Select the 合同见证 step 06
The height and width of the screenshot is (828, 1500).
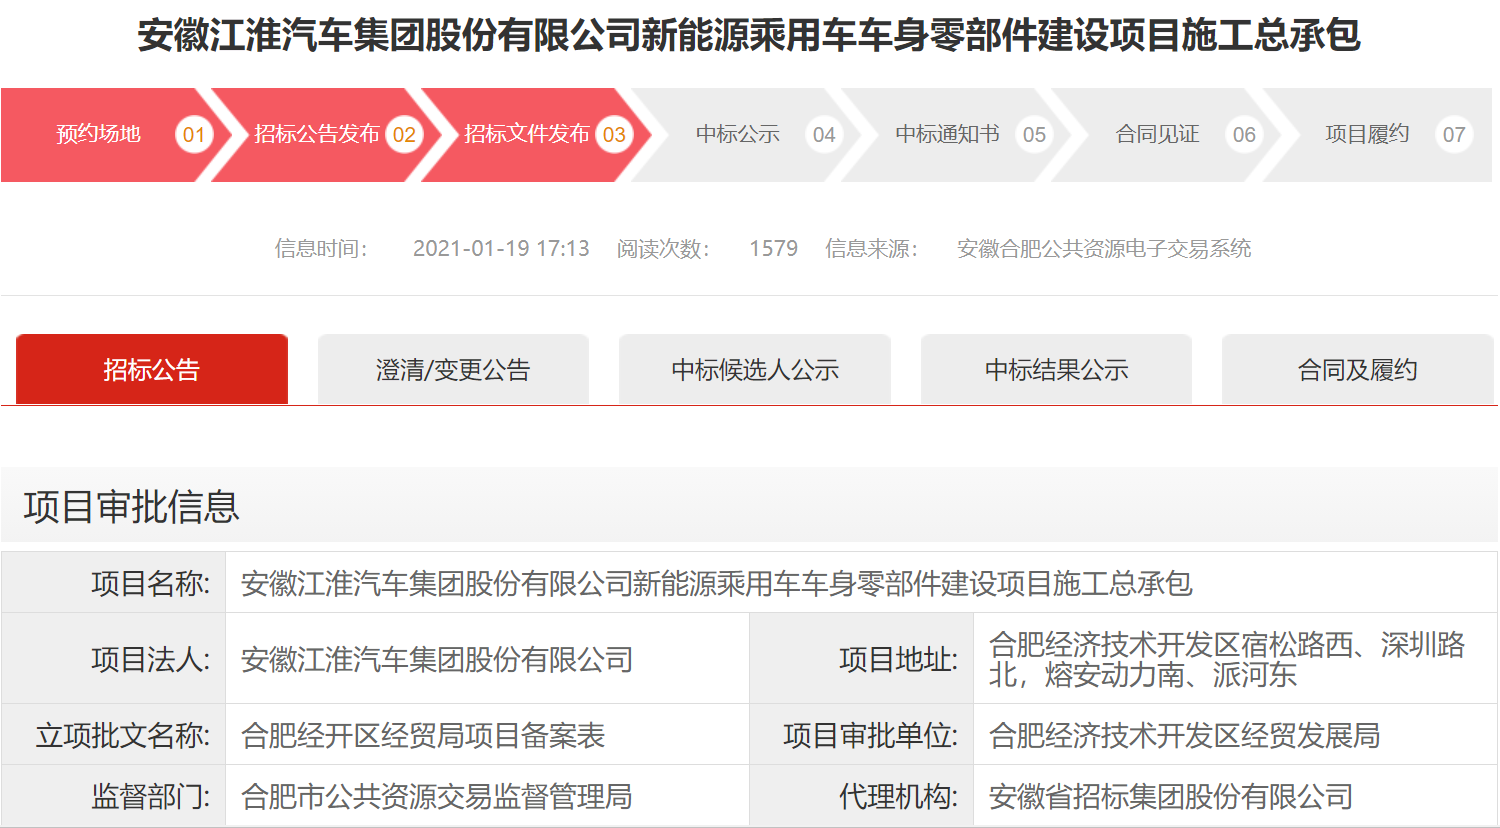1165,135
